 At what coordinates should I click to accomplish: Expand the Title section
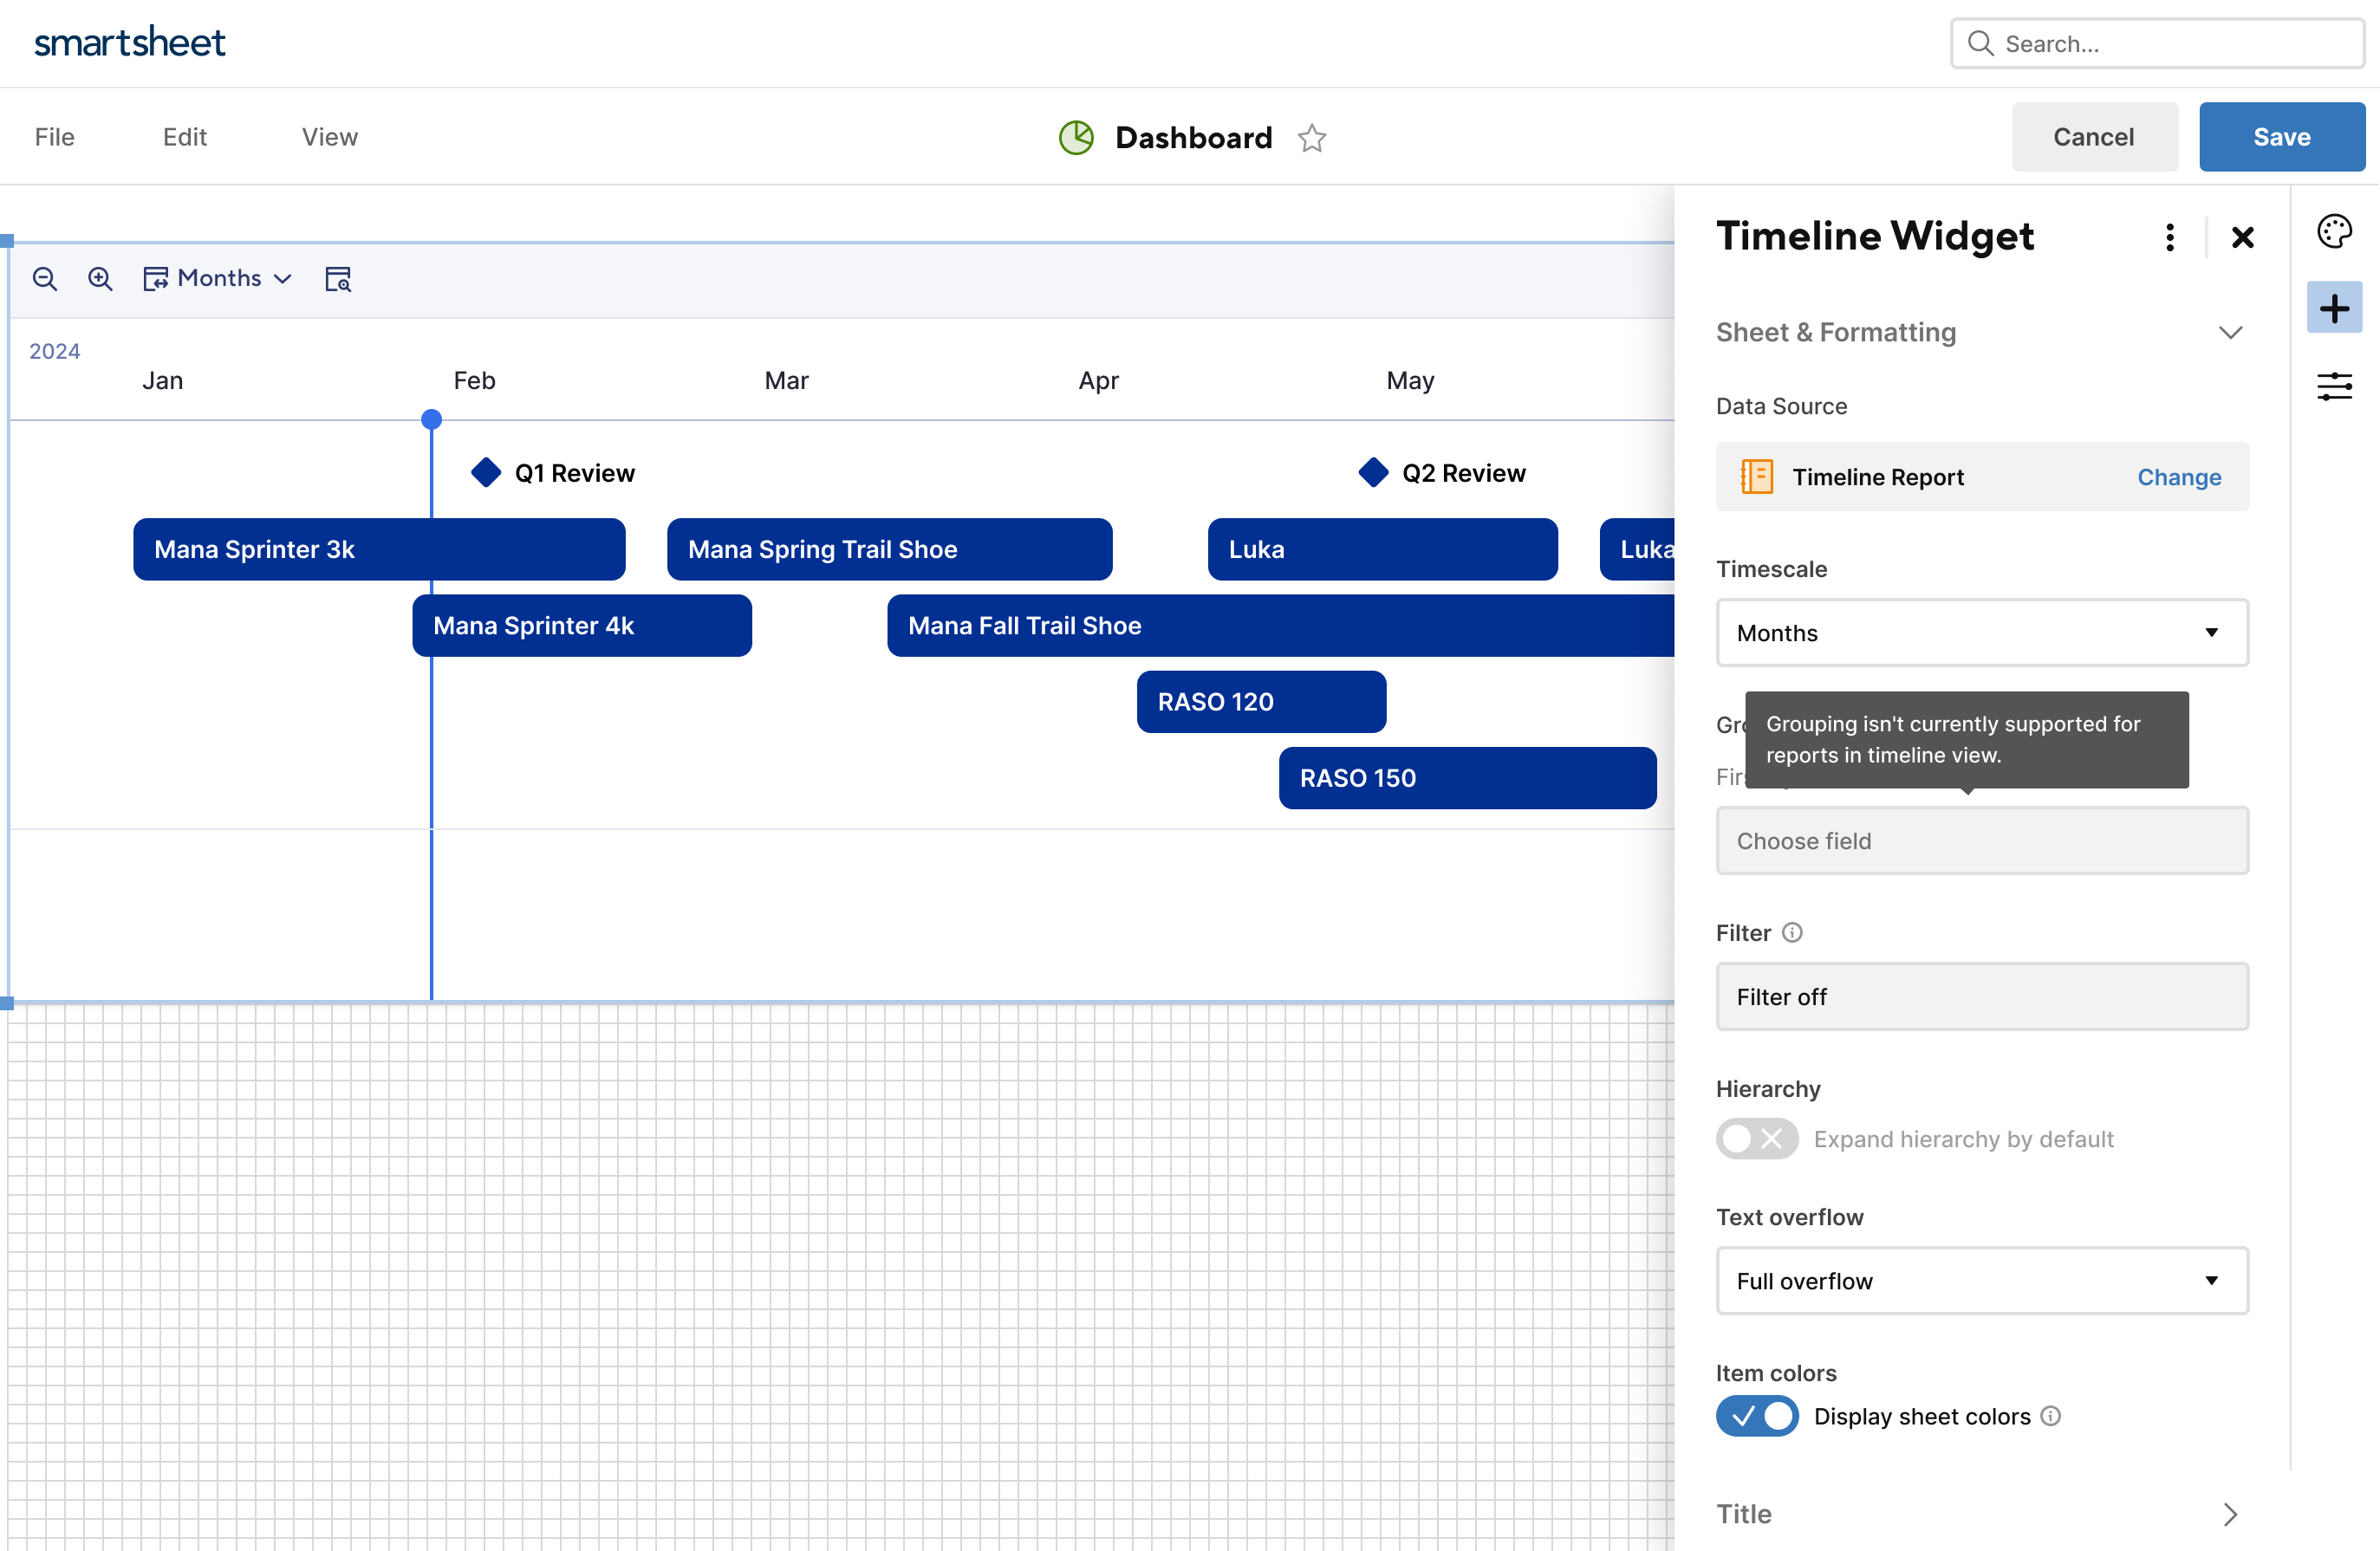coord(2230,1514)
